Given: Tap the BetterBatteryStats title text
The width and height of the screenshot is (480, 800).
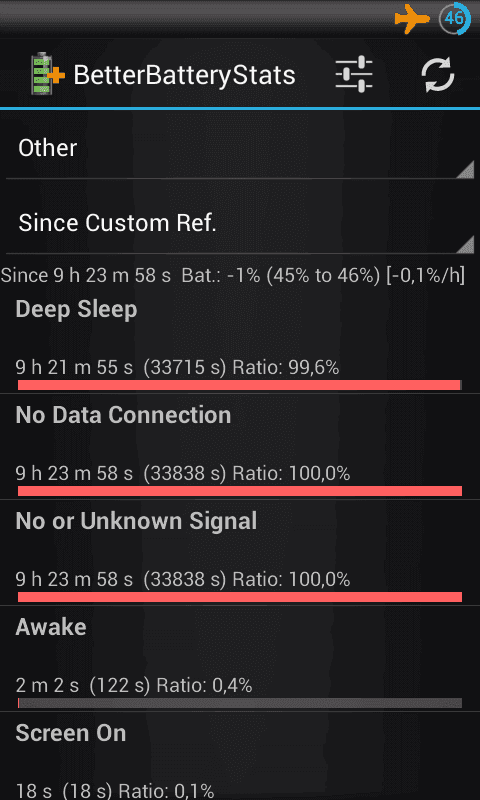Looking at the screenshot, I should (x=184, y=75).
